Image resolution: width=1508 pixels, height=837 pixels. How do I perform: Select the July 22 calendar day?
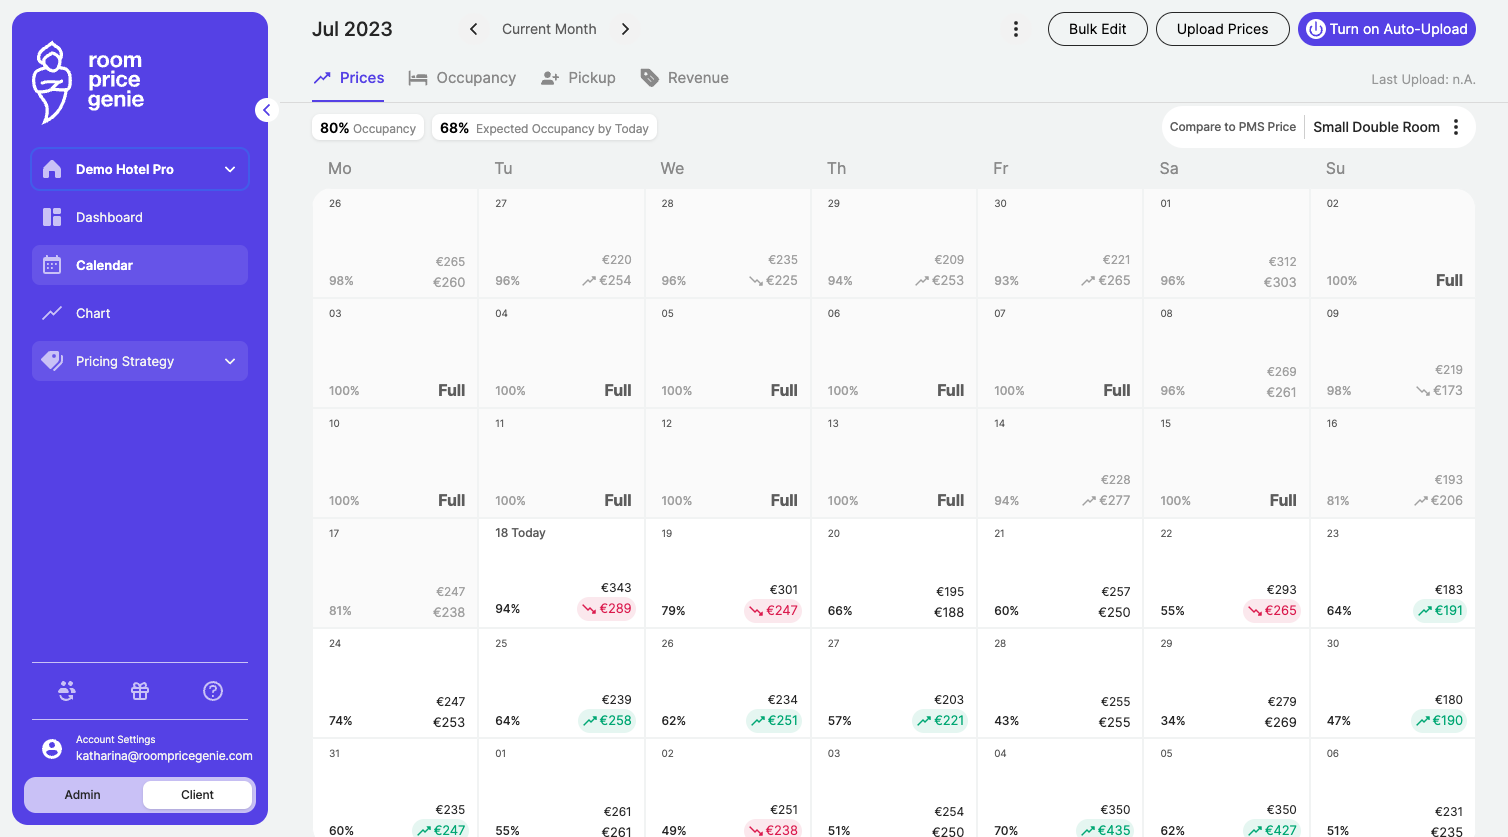point(1227,573)
